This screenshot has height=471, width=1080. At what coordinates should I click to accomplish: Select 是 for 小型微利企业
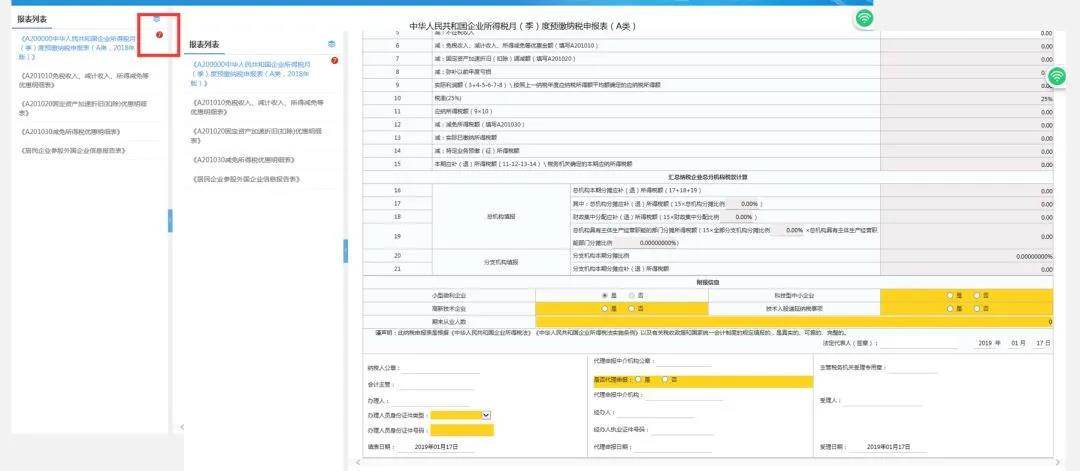coord(604,296)
